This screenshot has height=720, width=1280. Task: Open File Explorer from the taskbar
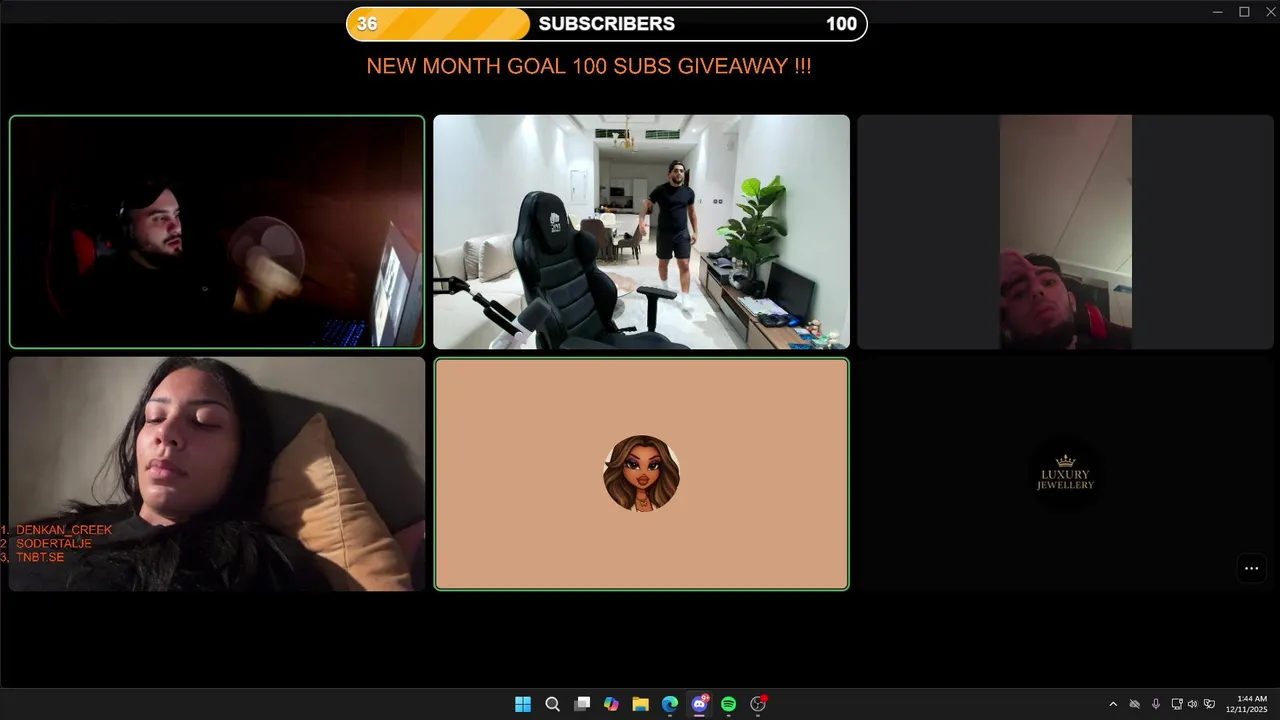[640, 704]
